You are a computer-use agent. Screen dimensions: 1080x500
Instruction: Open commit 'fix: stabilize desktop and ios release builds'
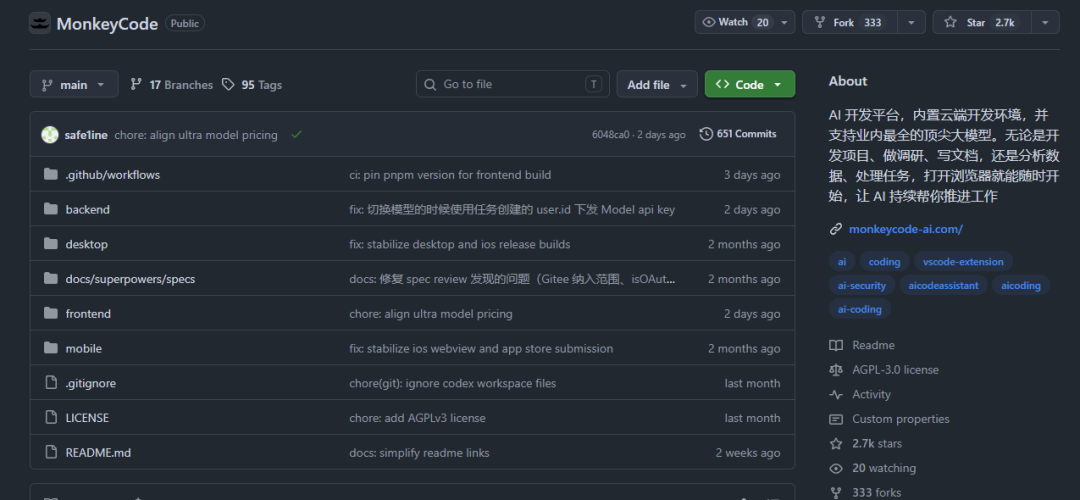459,244
